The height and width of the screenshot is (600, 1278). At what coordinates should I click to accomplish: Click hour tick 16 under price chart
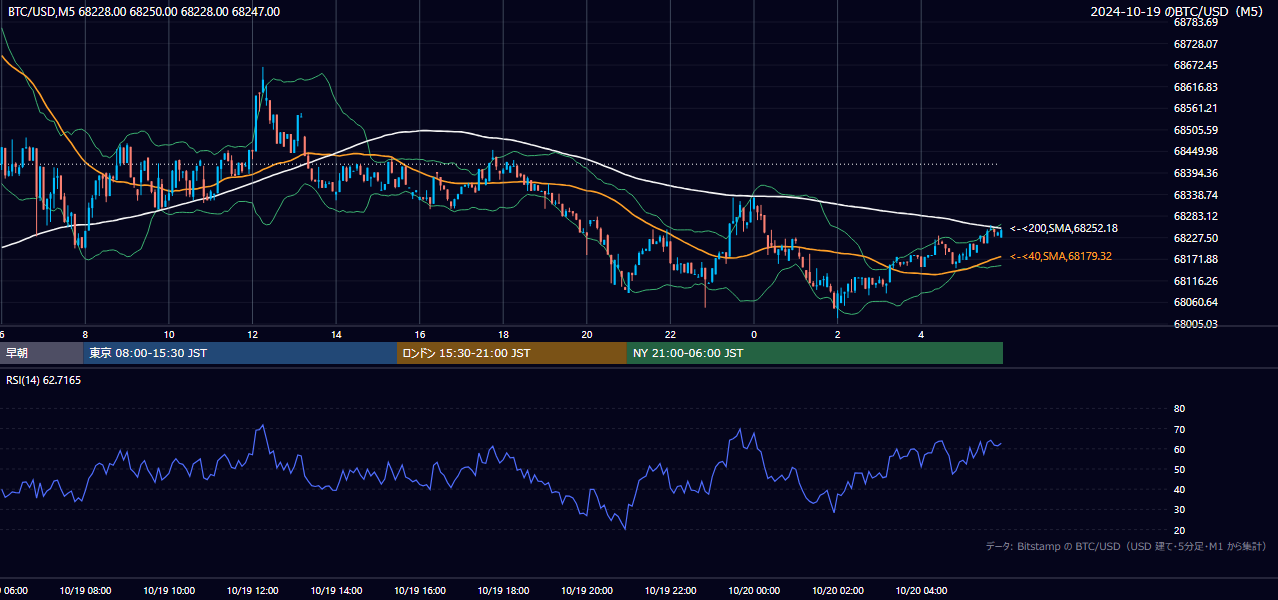(420, 335)
